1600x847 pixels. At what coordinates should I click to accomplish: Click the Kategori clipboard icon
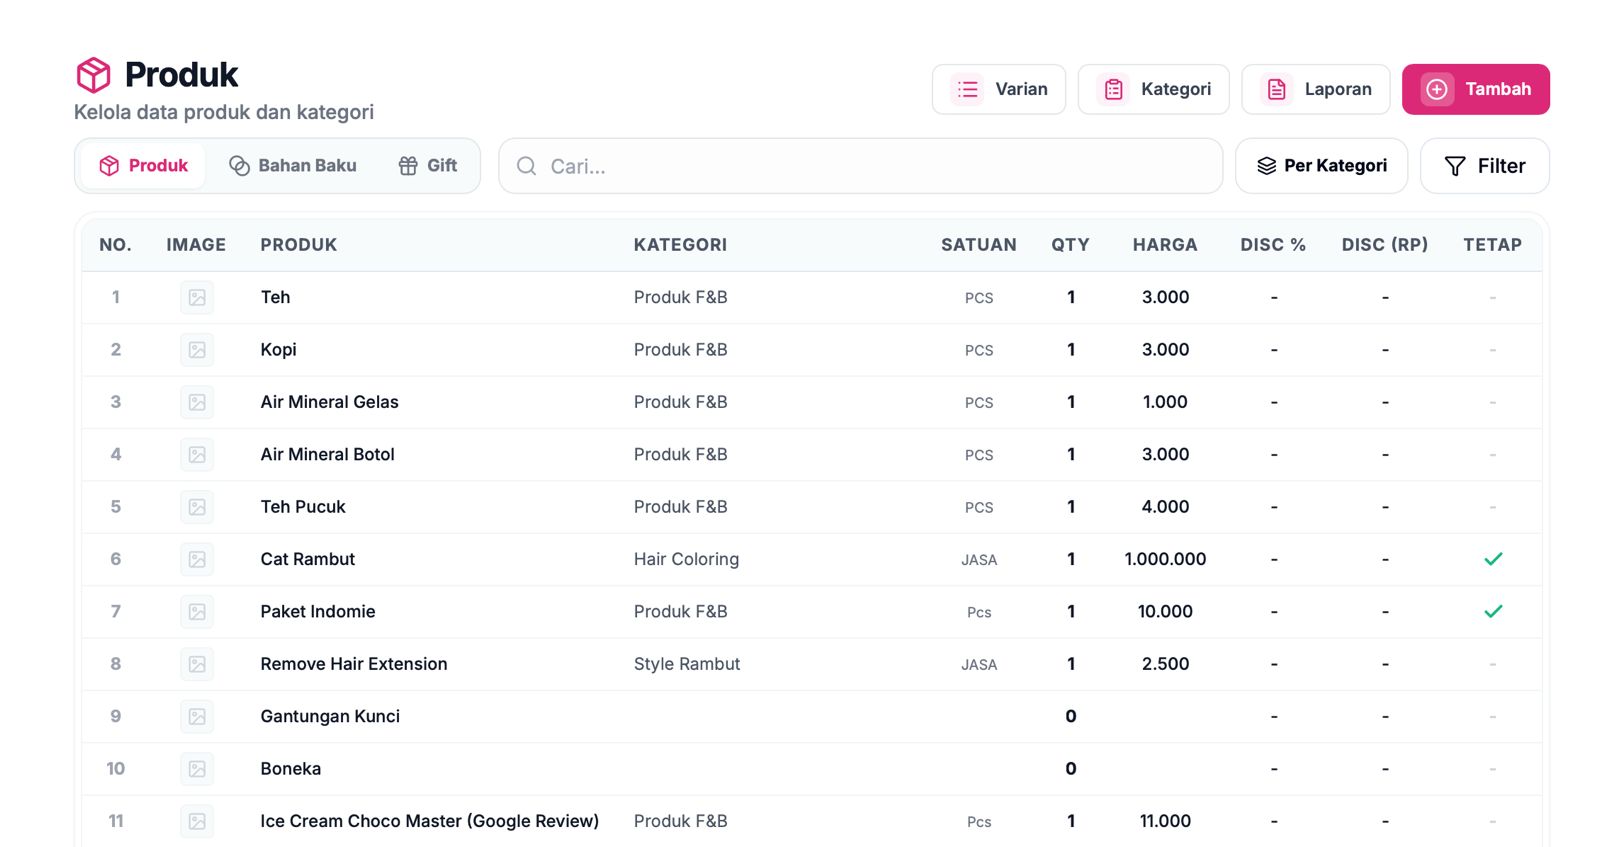[x=1113, y=89]
